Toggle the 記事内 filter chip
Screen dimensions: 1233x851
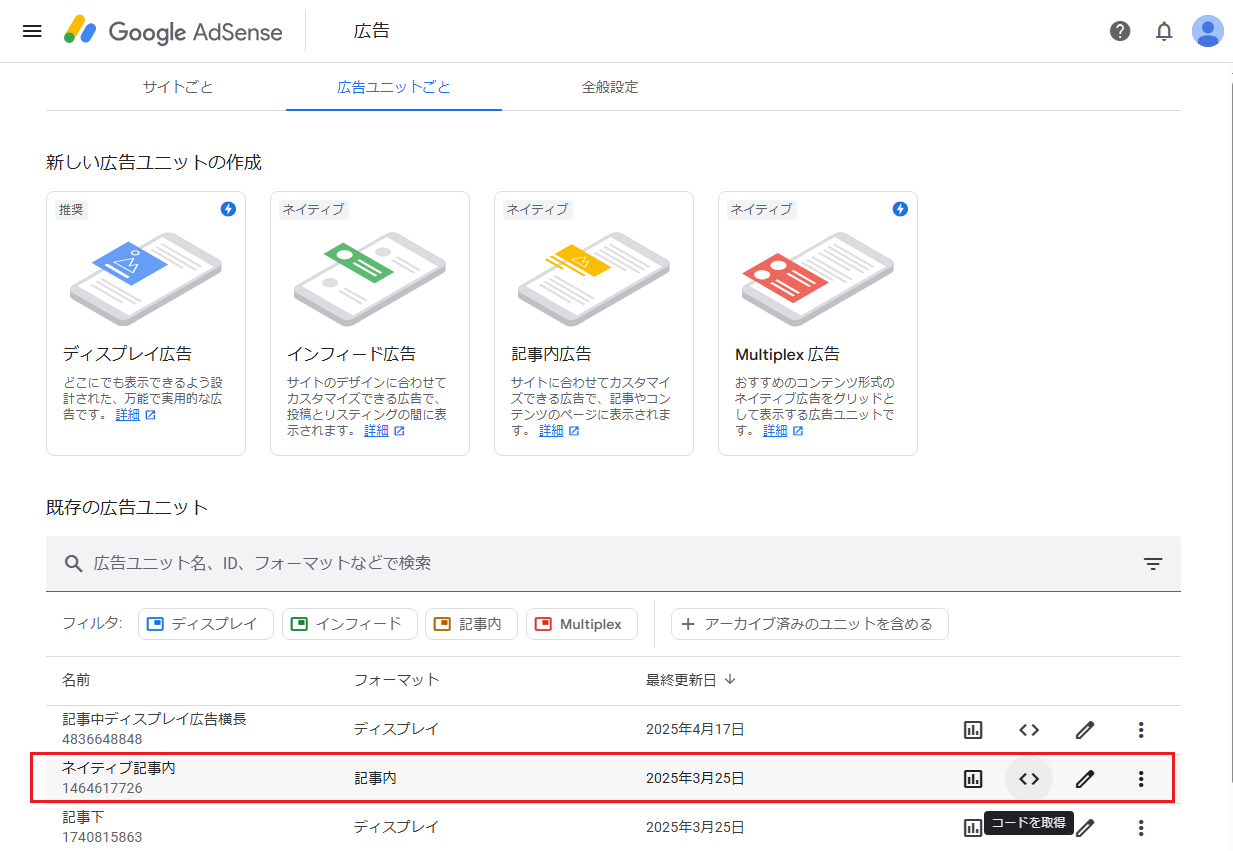[471, 624]
